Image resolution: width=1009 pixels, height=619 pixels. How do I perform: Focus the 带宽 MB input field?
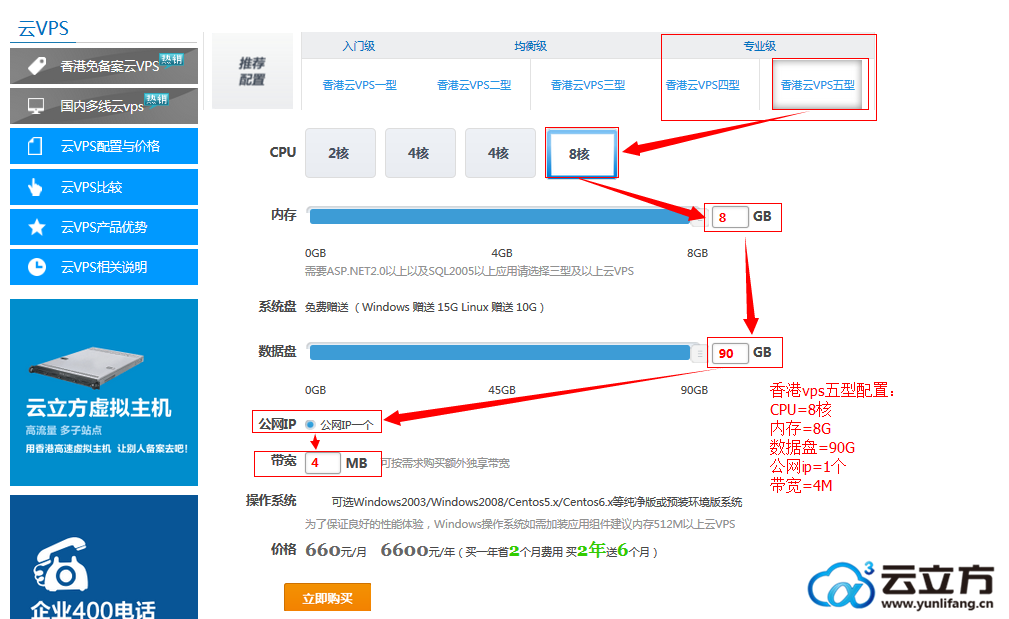322,463
